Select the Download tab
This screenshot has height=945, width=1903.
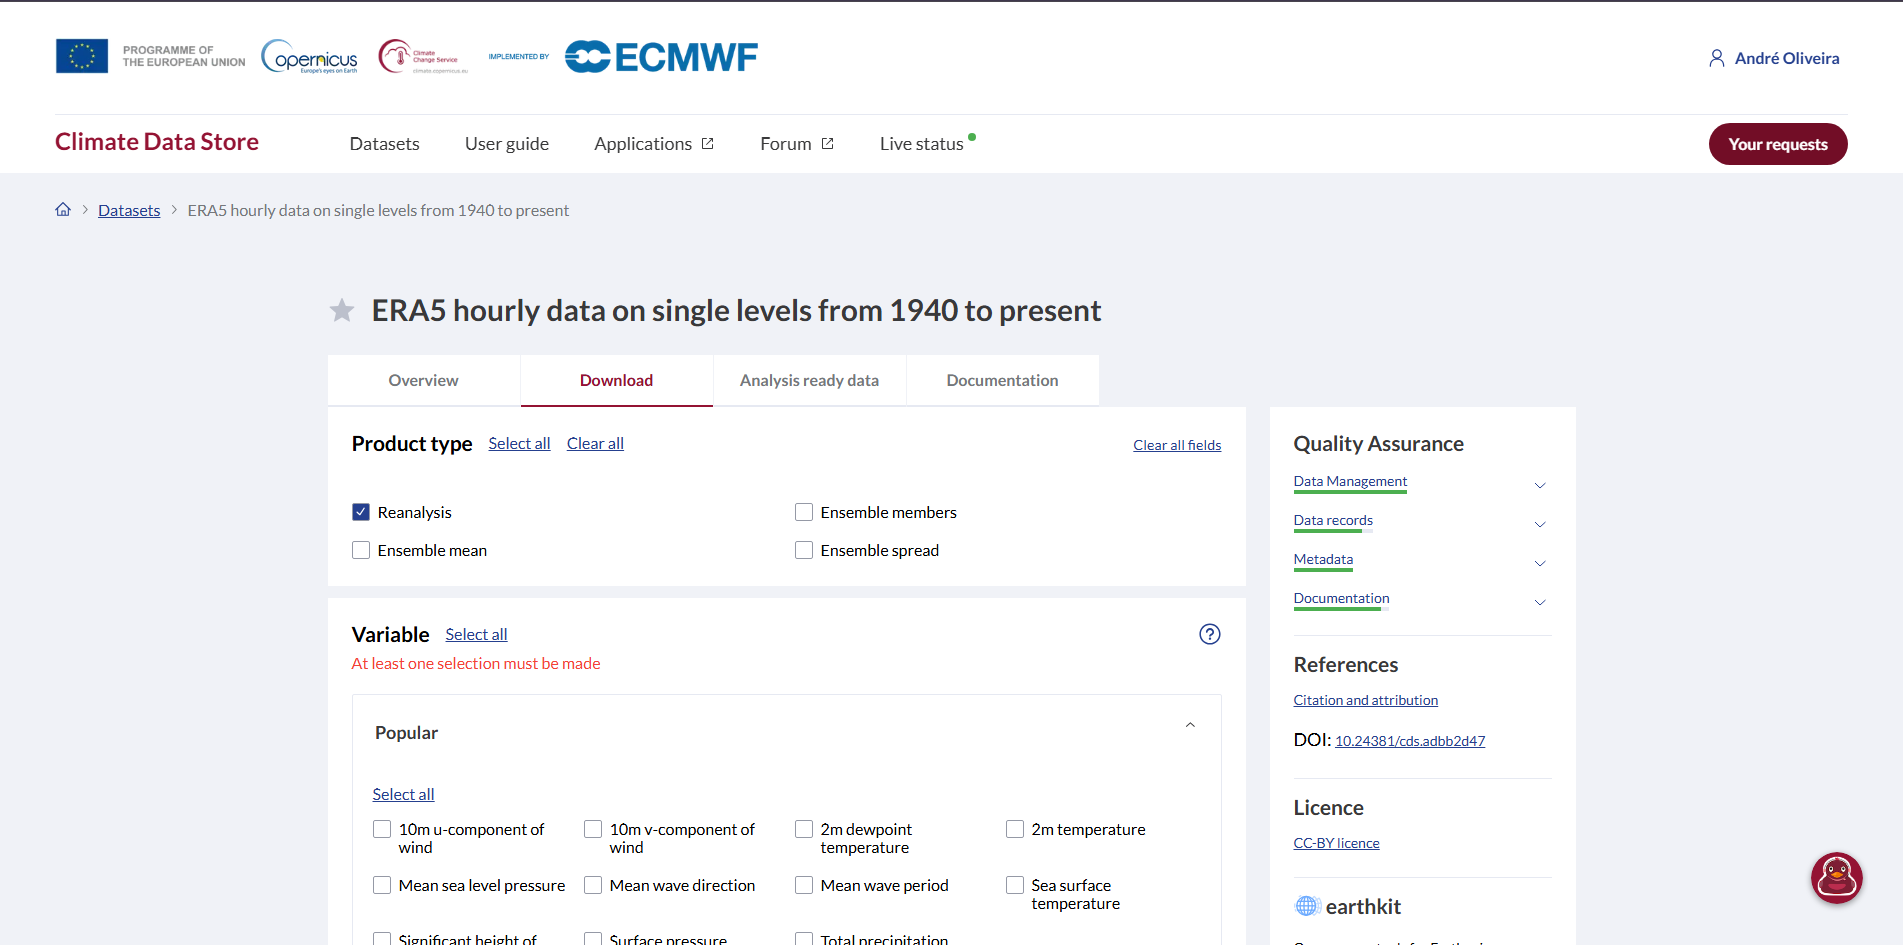(617, 380)
